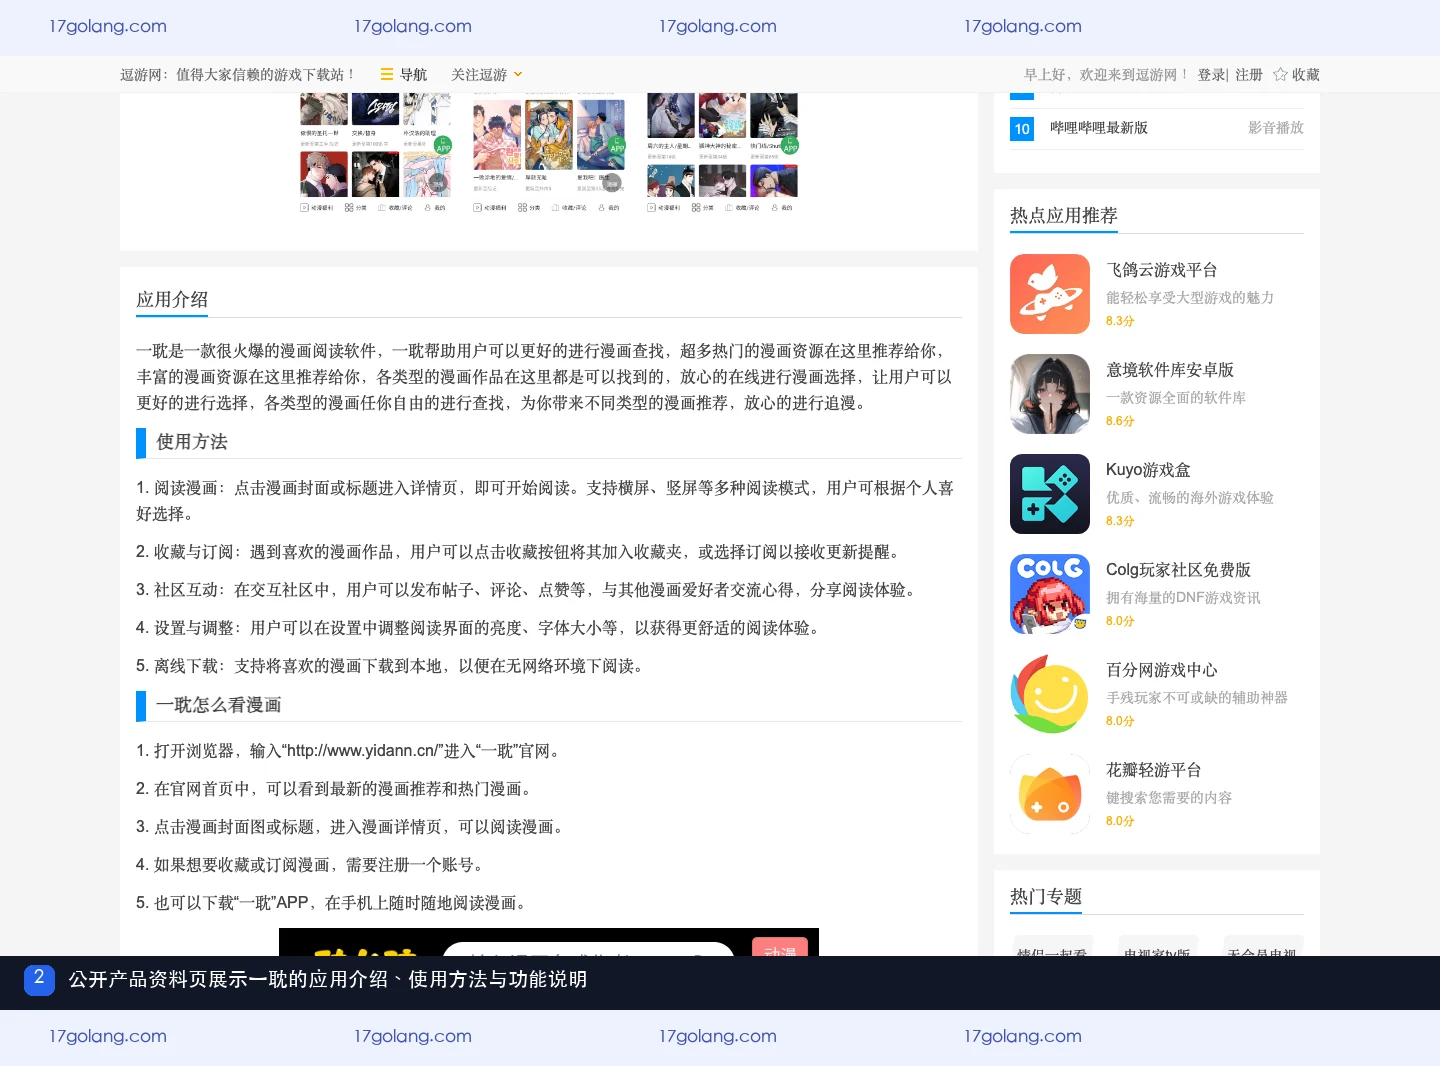Open 哔哩哔哩最新版 ranking entry
This screenshot has height=1066, width=1440.
click(1099, 128)
